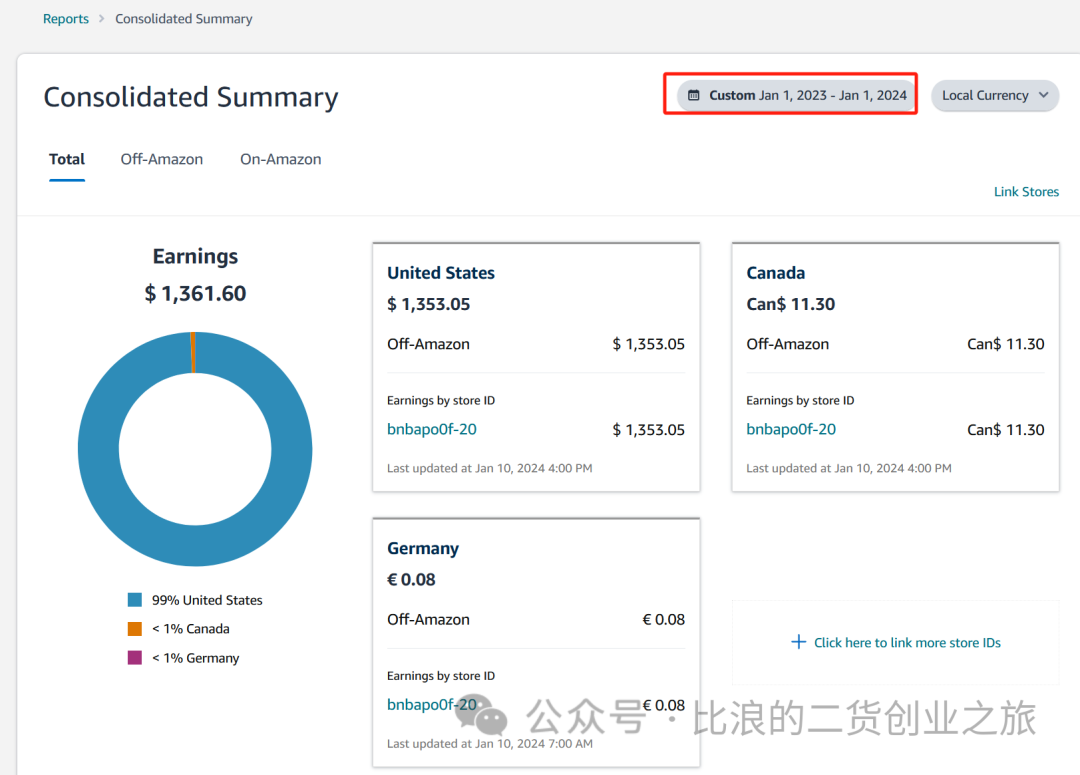The width and height of the screenshot is (1080, 775).
Task: Open the Link Stores link
Action: coord(1026,192)
